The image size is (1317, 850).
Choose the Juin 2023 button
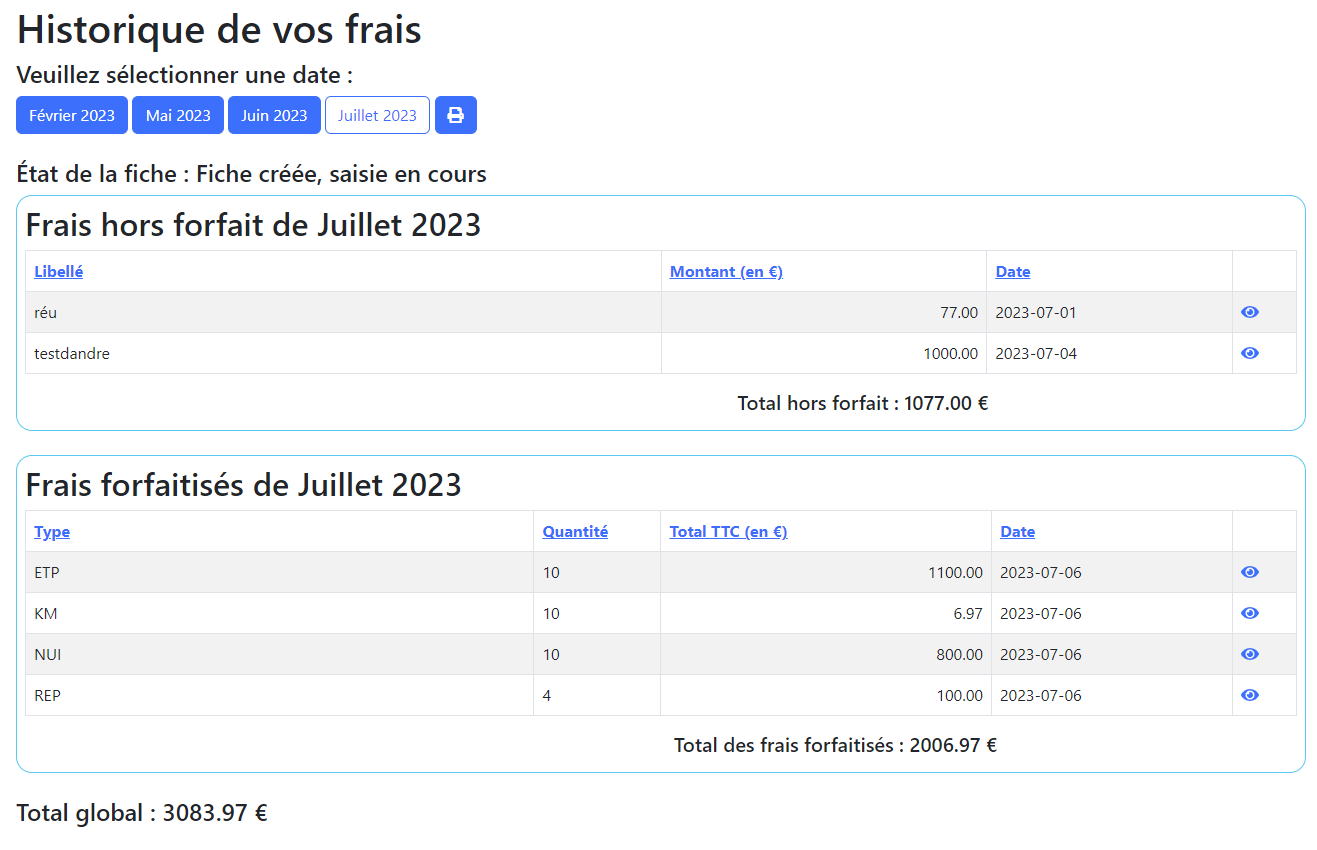[x=274, y=115]
